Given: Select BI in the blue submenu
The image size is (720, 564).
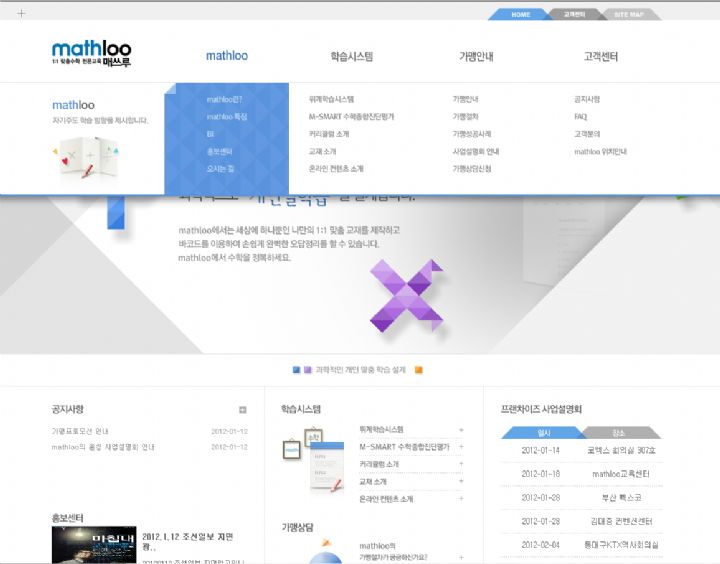Looking at the screenshot, I should [x=210, y=134].
